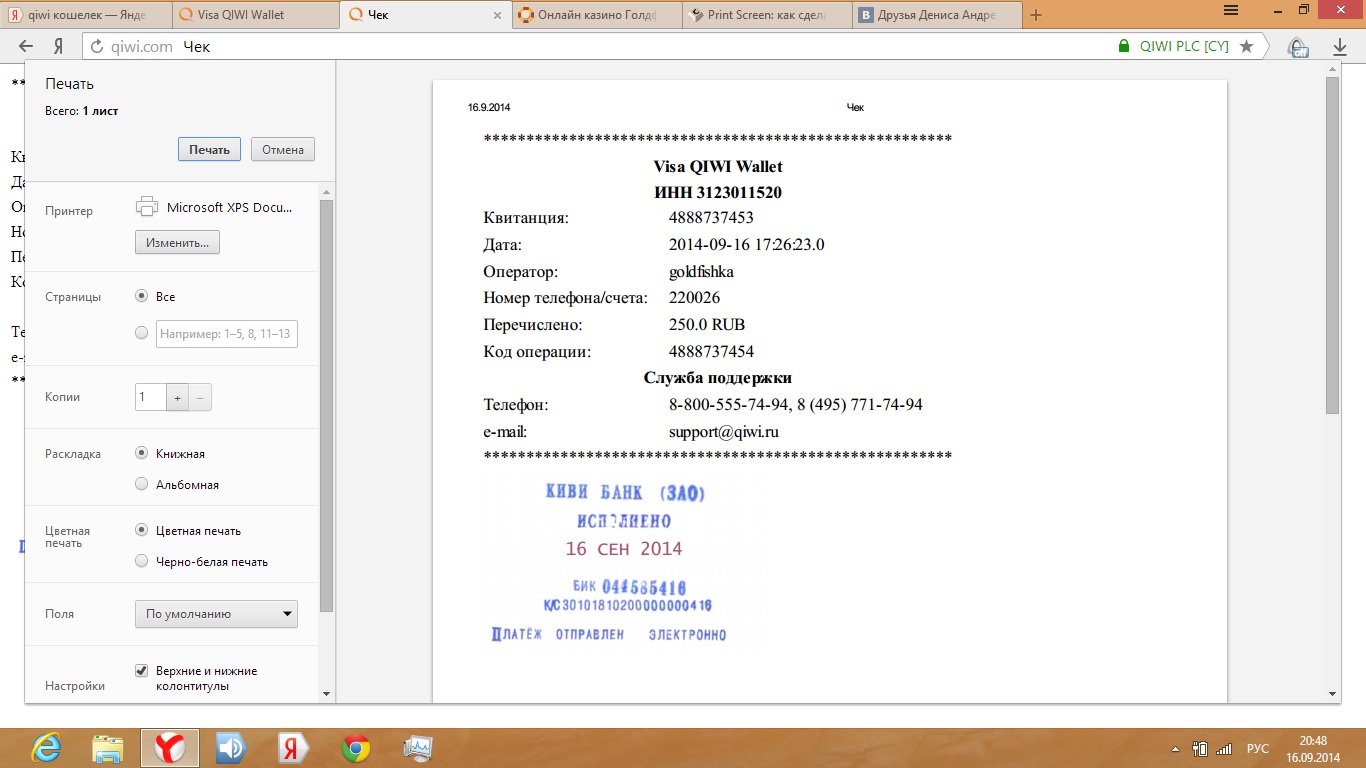Switch to the Visa QIWI Wallet tab
The height and width of the screenshot is (768, 1366).
tap(254, 15)
